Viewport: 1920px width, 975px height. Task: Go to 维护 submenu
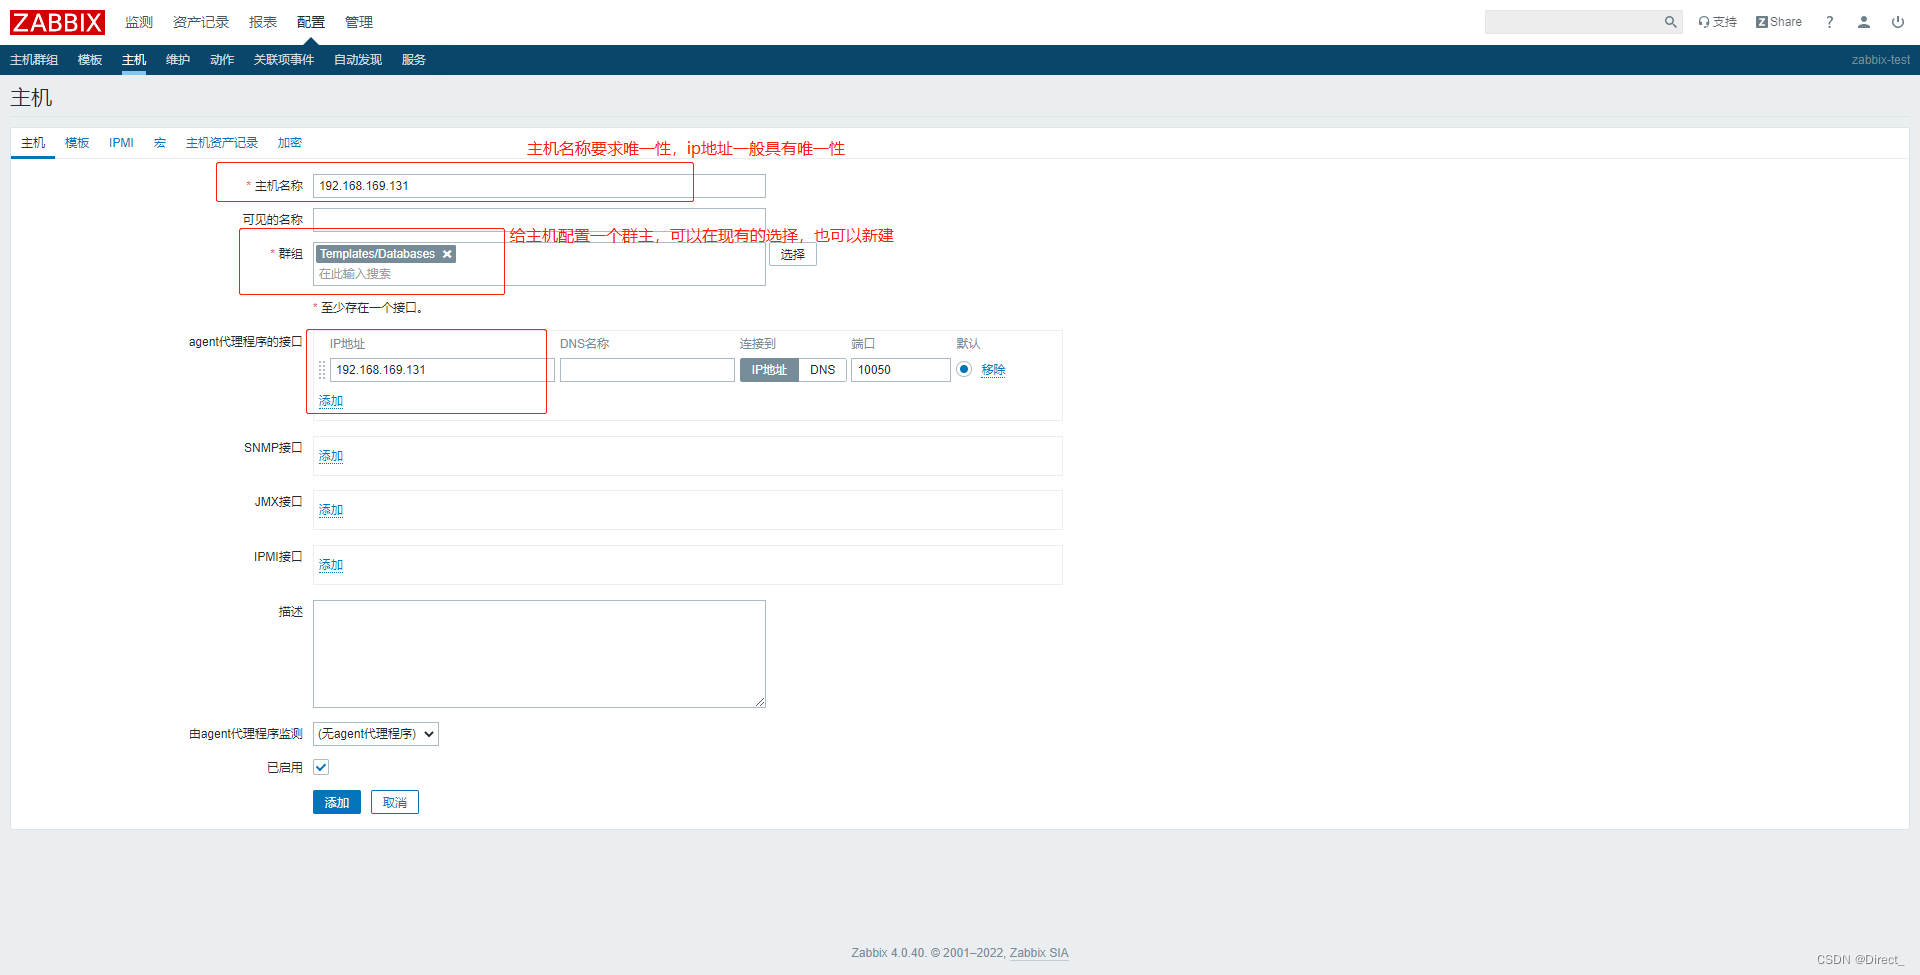178,60
